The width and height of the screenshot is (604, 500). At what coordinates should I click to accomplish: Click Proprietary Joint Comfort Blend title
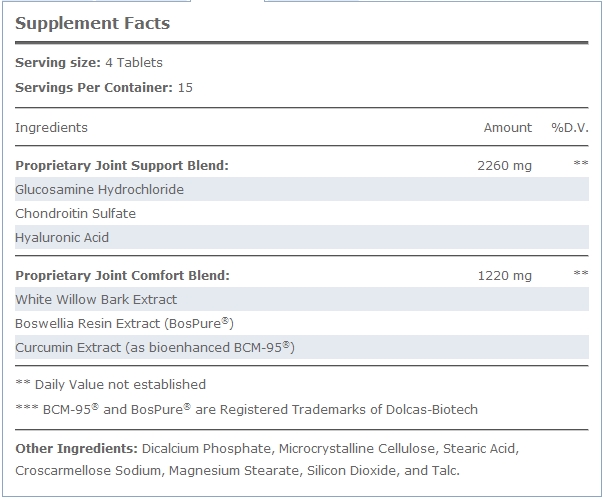coord(122,275)
